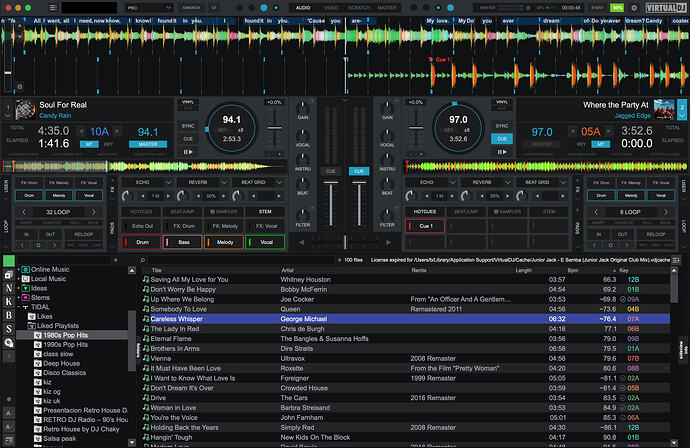690x448 pixels.
Task: Toggle the left deck Vocal stem pad
Action: (x=265, y=242)
